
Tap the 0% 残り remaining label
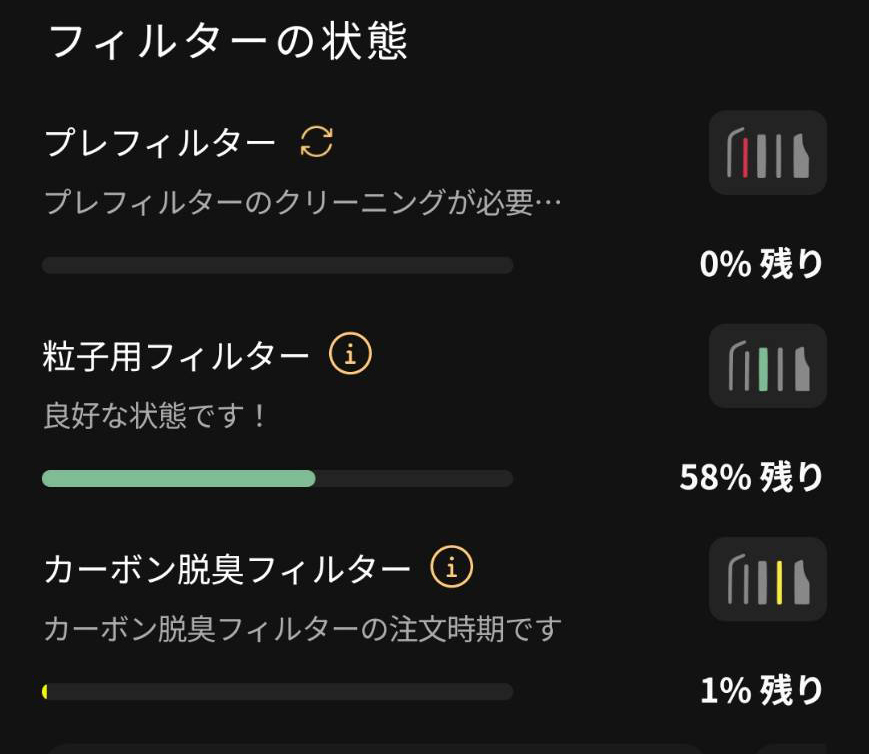click(761, 265)
